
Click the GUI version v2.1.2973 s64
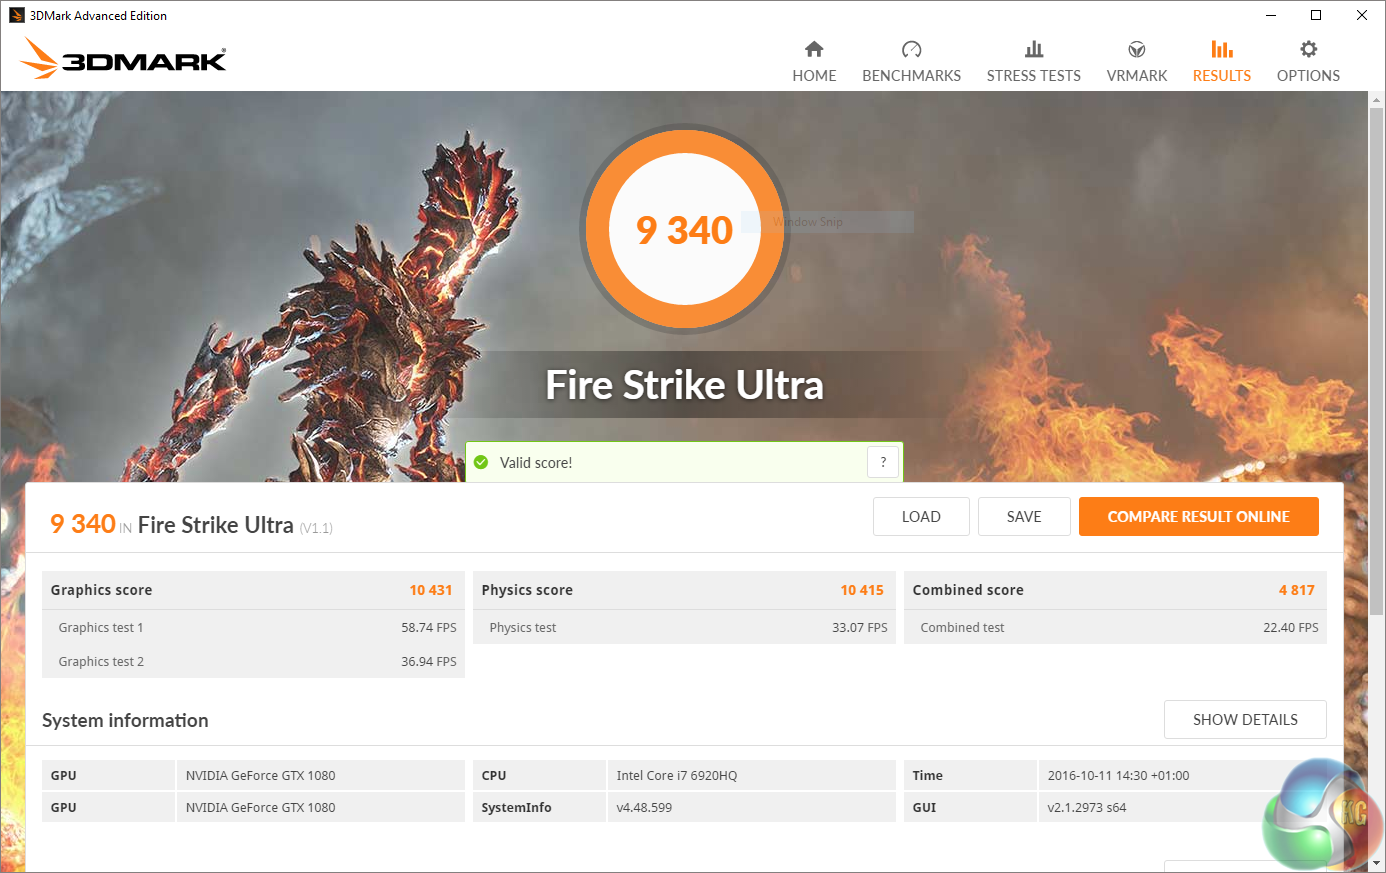click(1087, 807)
